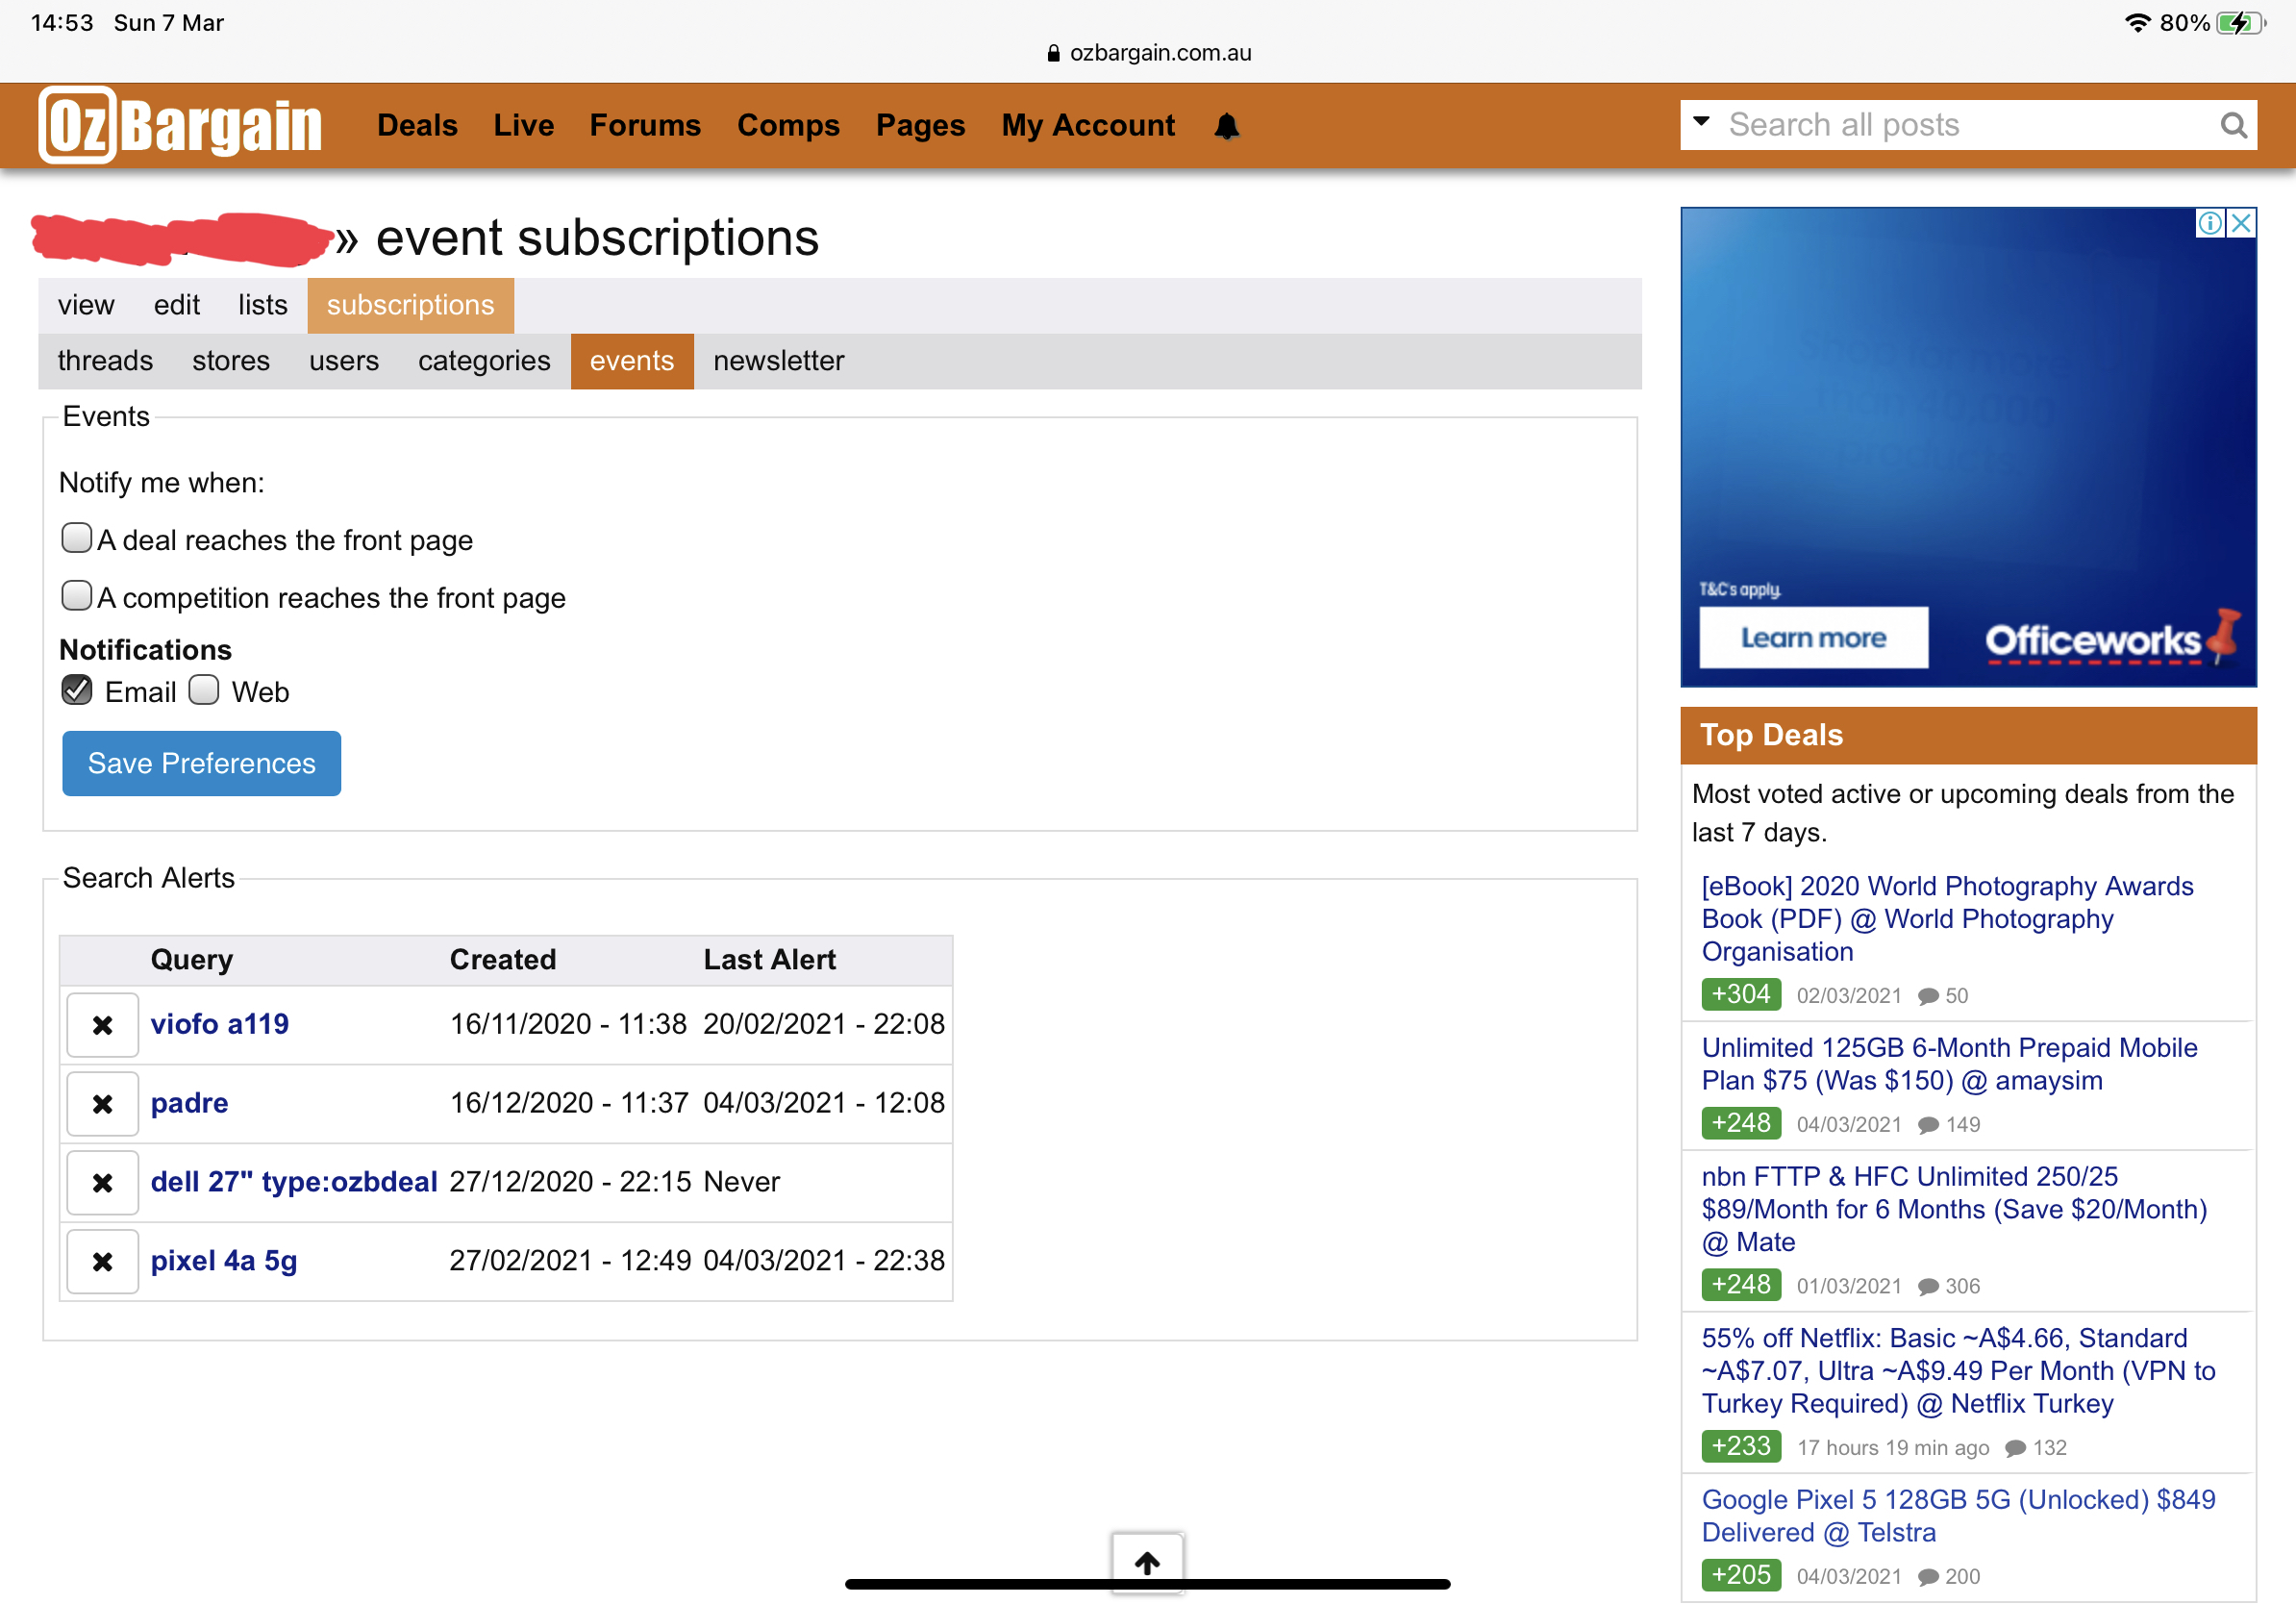Switch to the newsletter tab
Screen dimensions: 2296x1604
pyautogui.click(x=778, y=361)
